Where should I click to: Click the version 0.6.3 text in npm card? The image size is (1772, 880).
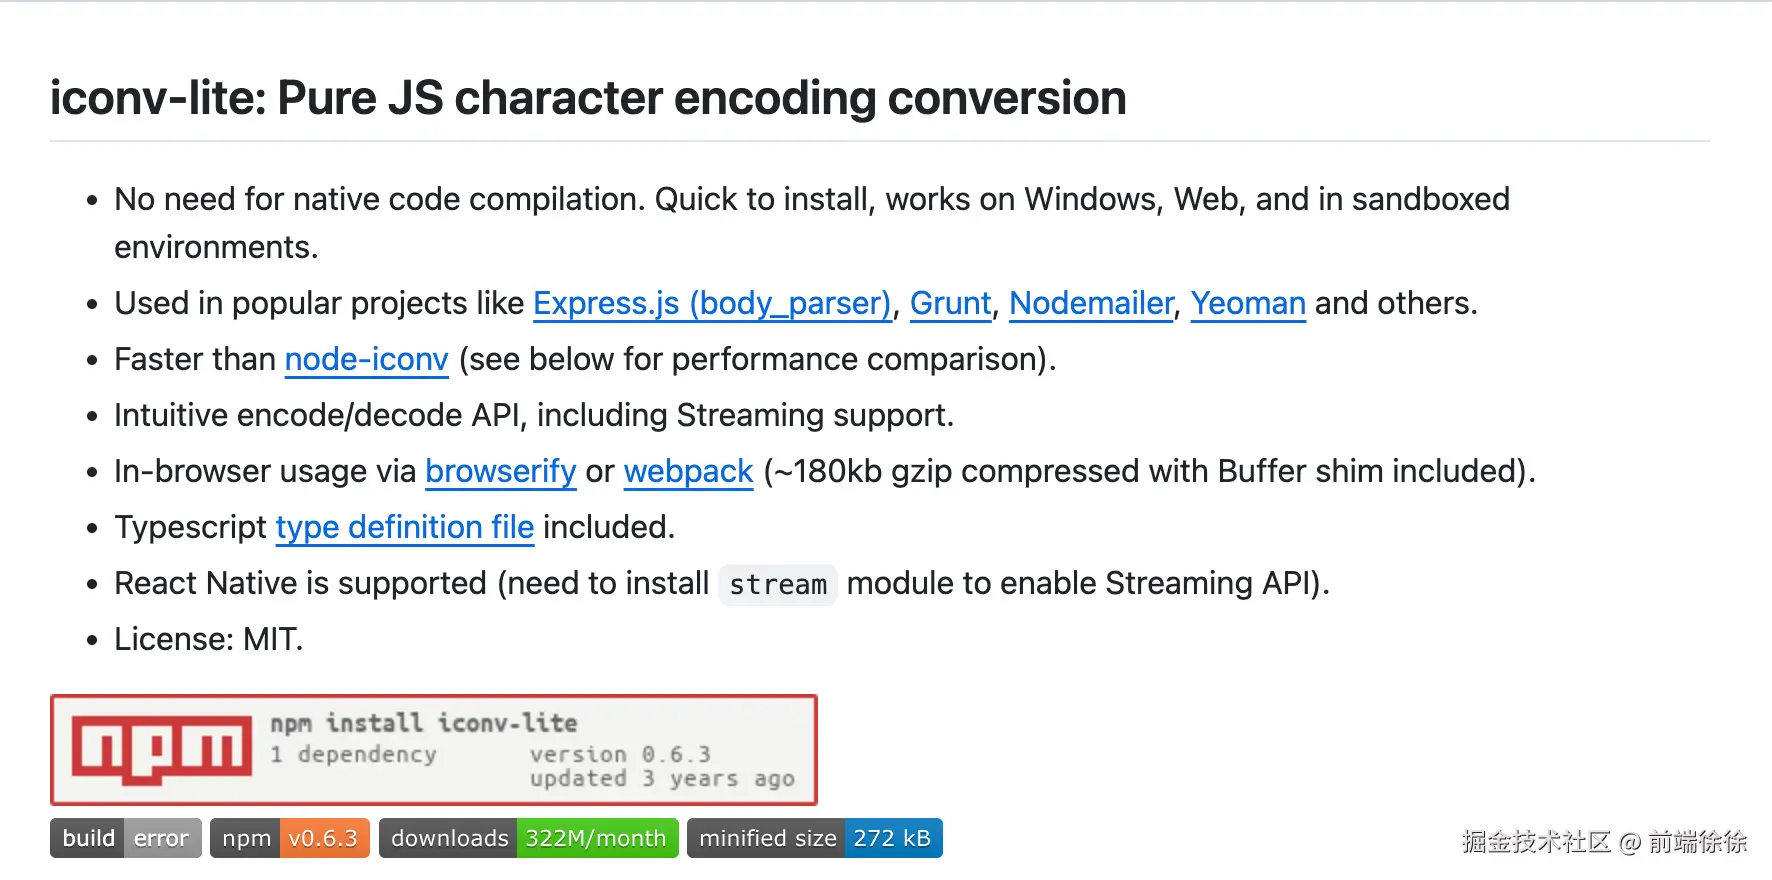[x=620, y=754]
